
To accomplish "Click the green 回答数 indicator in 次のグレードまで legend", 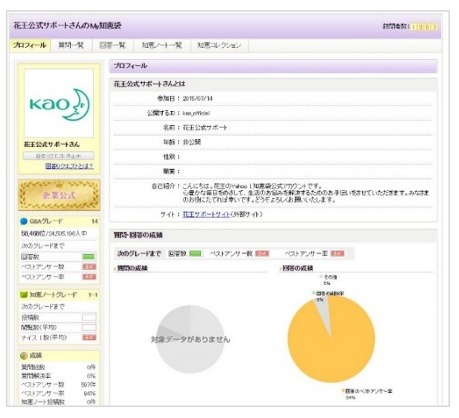I will tap(195, 254).
